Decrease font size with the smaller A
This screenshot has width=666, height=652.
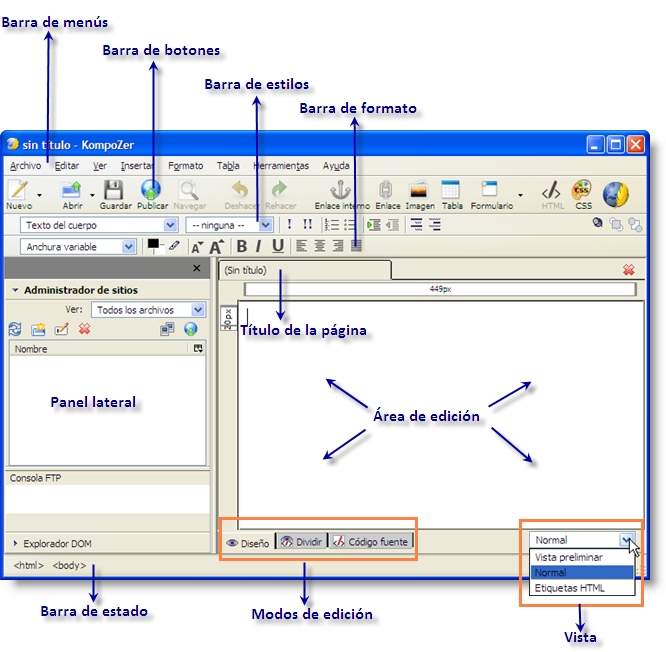pos(197,247)
